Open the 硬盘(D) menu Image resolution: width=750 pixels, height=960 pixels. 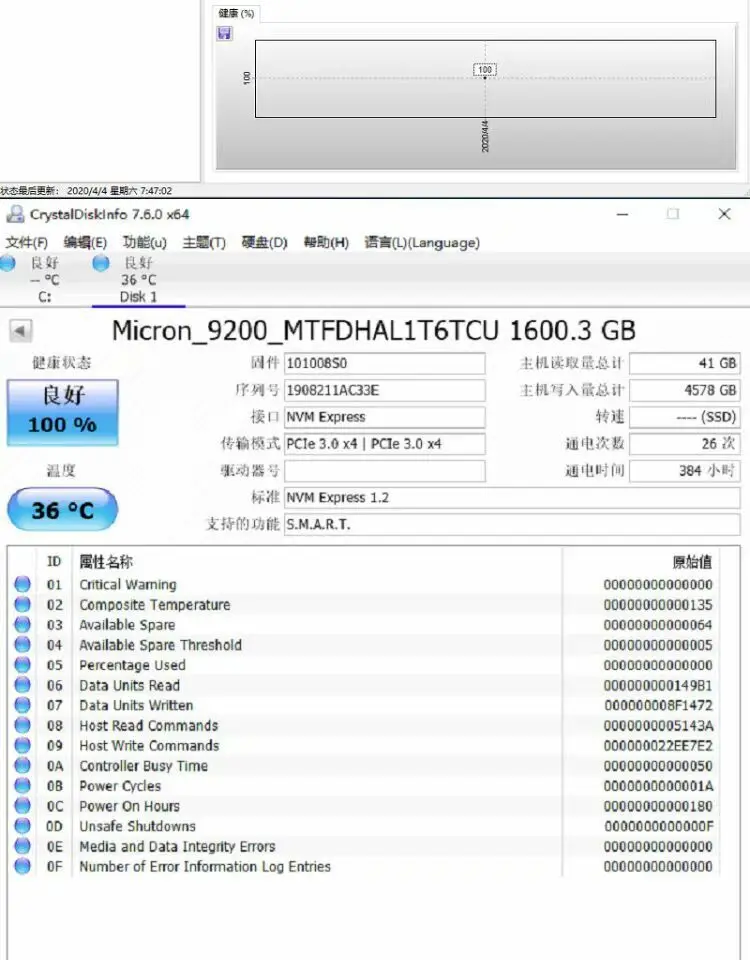point(264,242)
